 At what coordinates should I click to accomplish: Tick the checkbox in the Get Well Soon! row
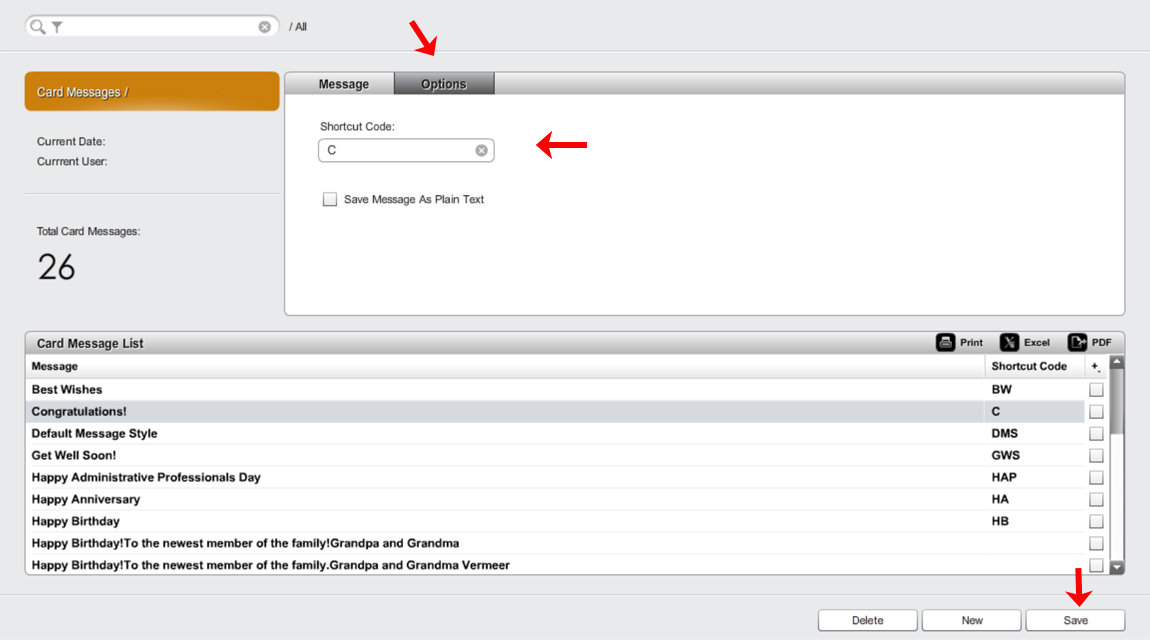click(x=1096, y=456)
